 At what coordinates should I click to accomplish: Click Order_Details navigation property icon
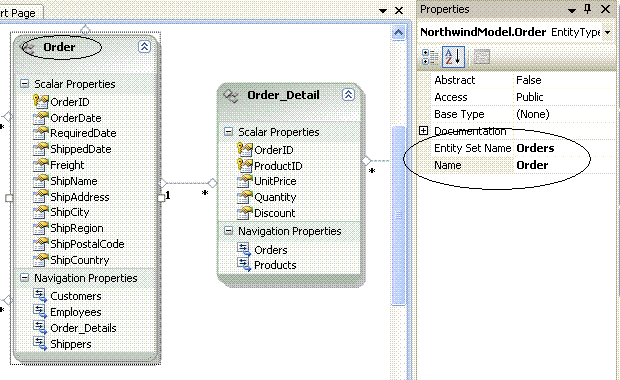[40, 327]
